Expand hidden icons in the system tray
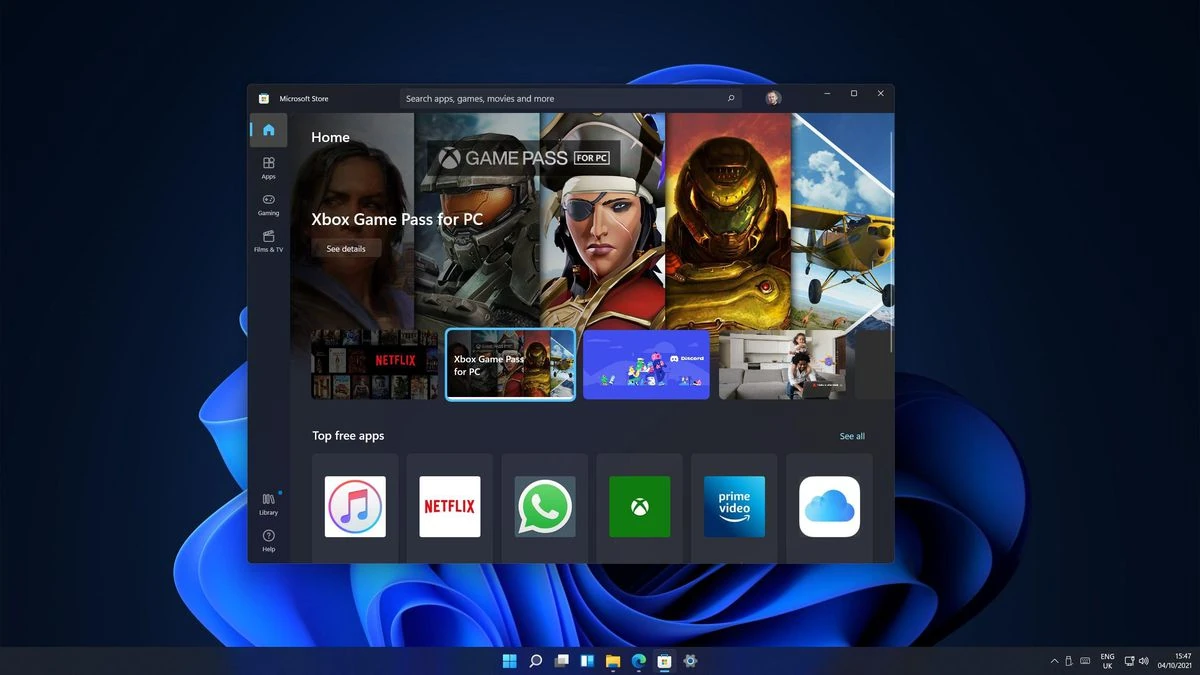1200x675 pixels. click(1054, 661)
